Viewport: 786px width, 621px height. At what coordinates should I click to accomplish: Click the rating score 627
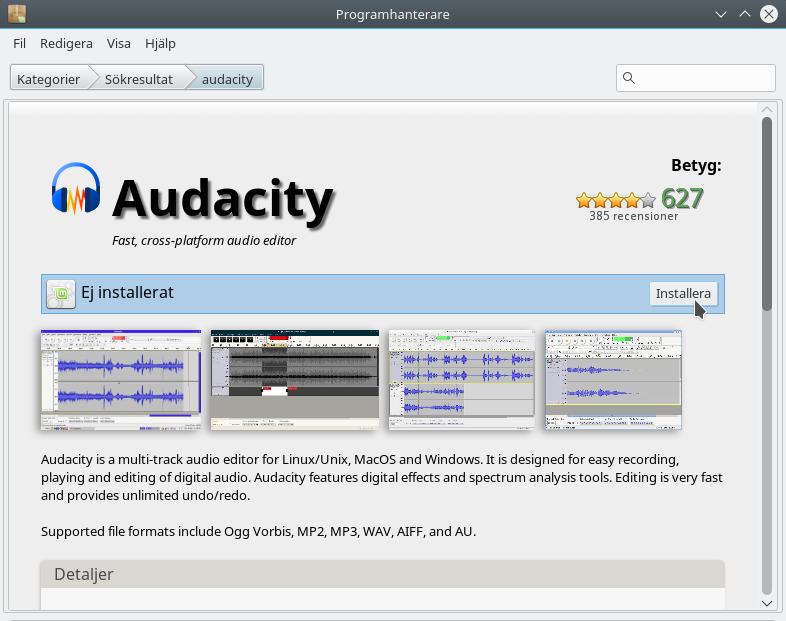[682, 198]
